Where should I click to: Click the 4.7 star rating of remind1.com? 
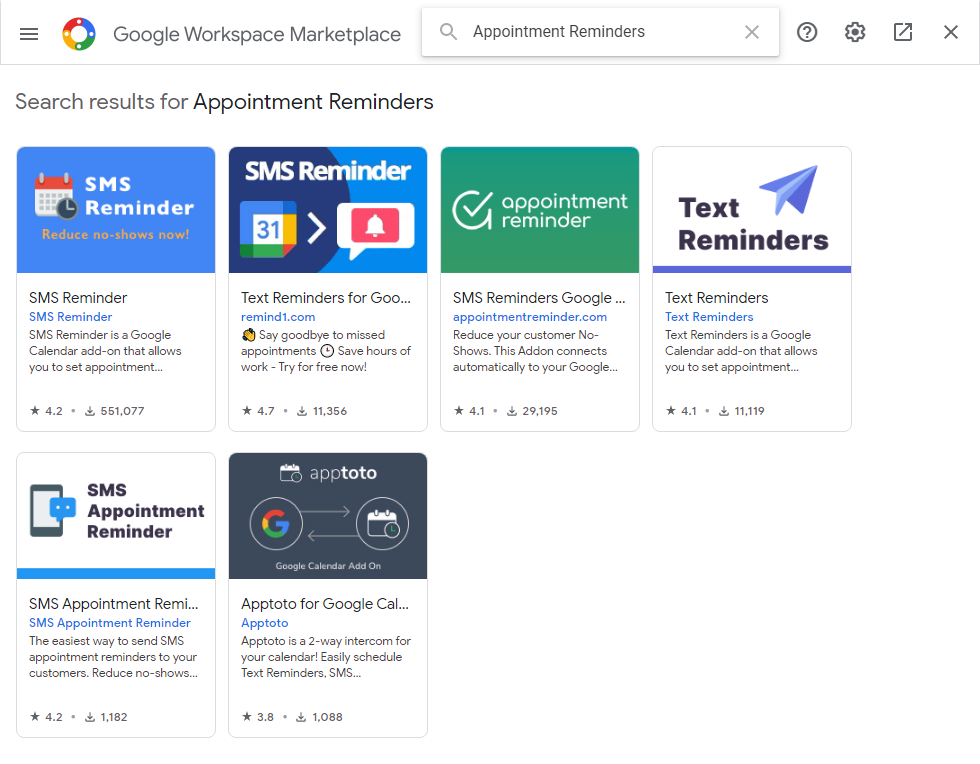[259, 411]
